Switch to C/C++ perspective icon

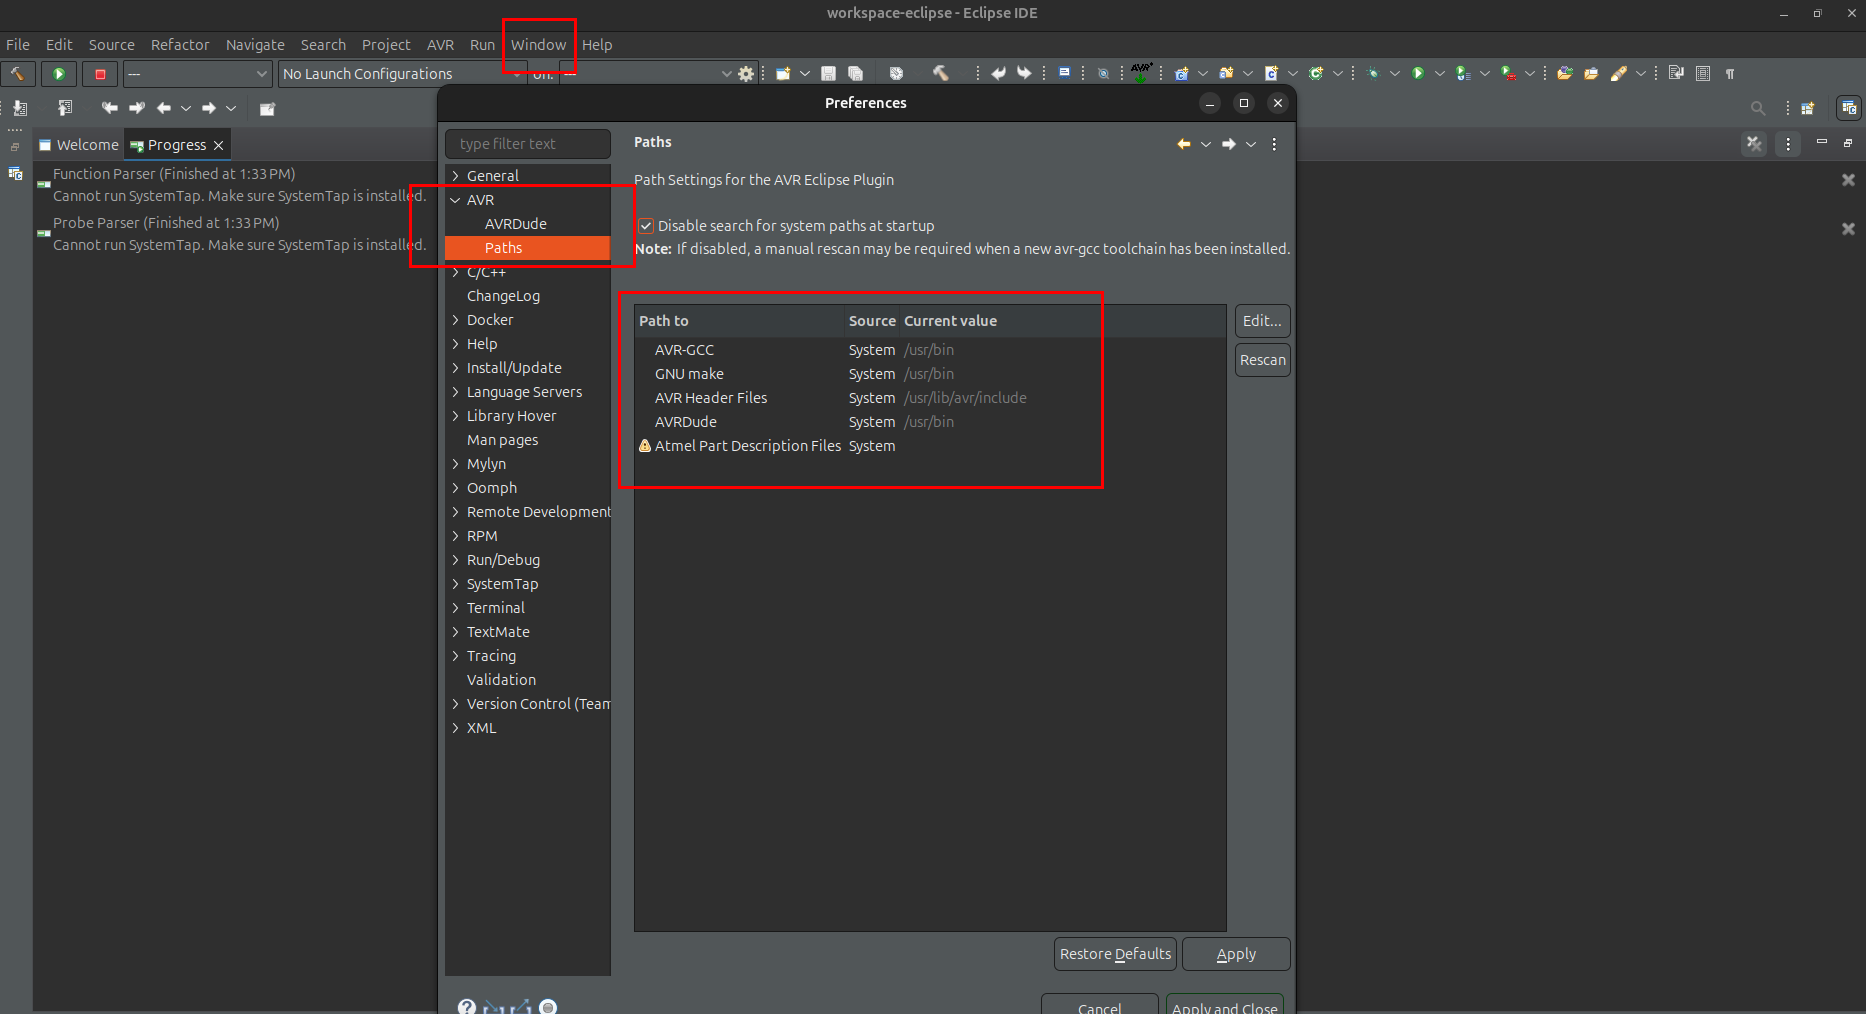click(x=1849, y=108)
